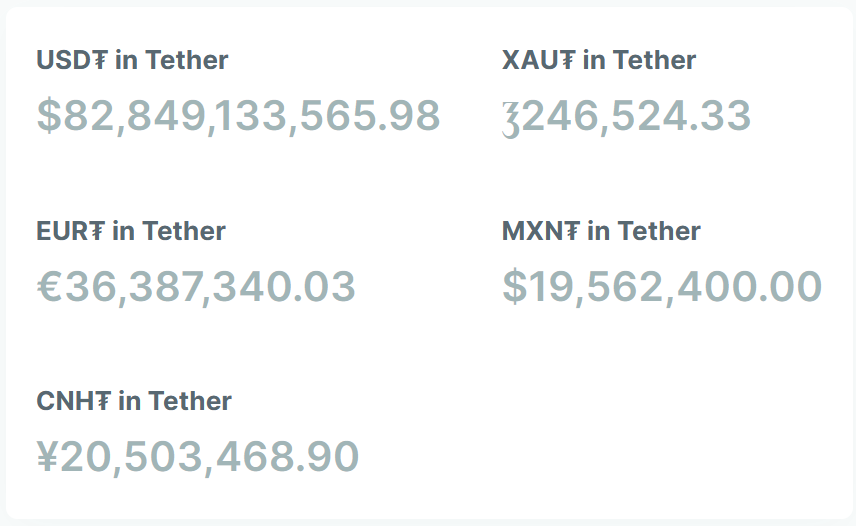This screenshot has height=526, width=856.
Task: Click the CNH₮ amount 20,503,468.90
Action: 210,458
